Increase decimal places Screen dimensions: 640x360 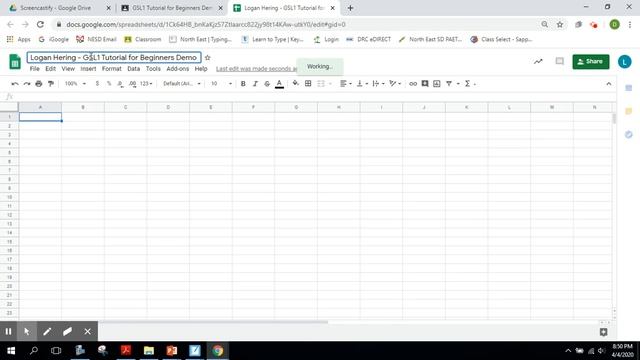click(132, 84)
